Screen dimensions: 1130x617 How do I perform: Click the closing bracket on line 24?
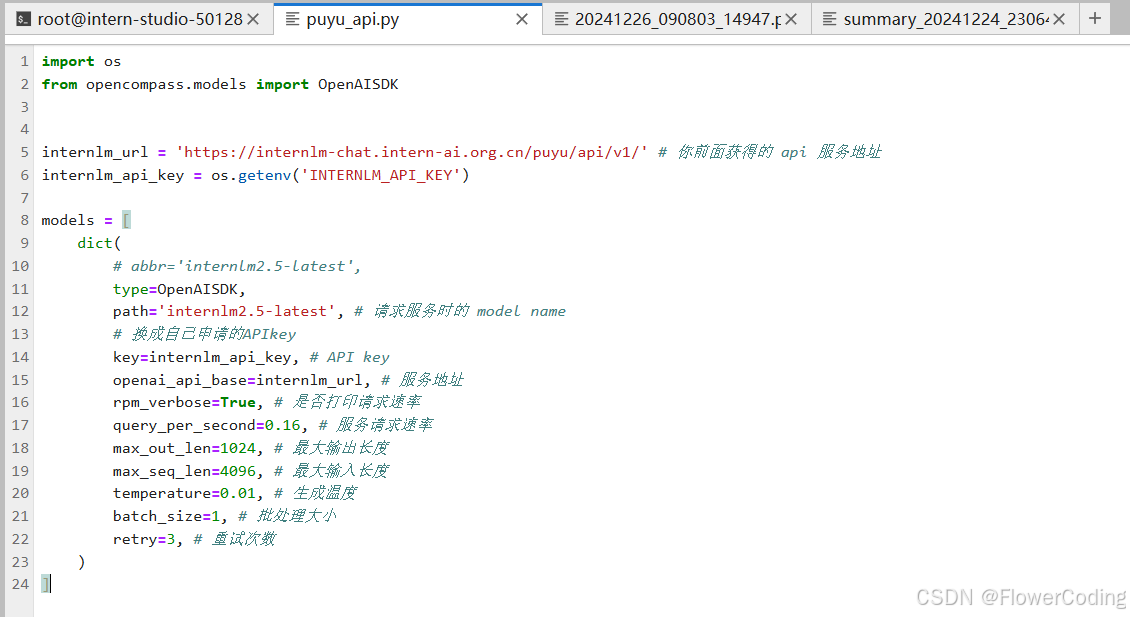(x=45, y=583)
